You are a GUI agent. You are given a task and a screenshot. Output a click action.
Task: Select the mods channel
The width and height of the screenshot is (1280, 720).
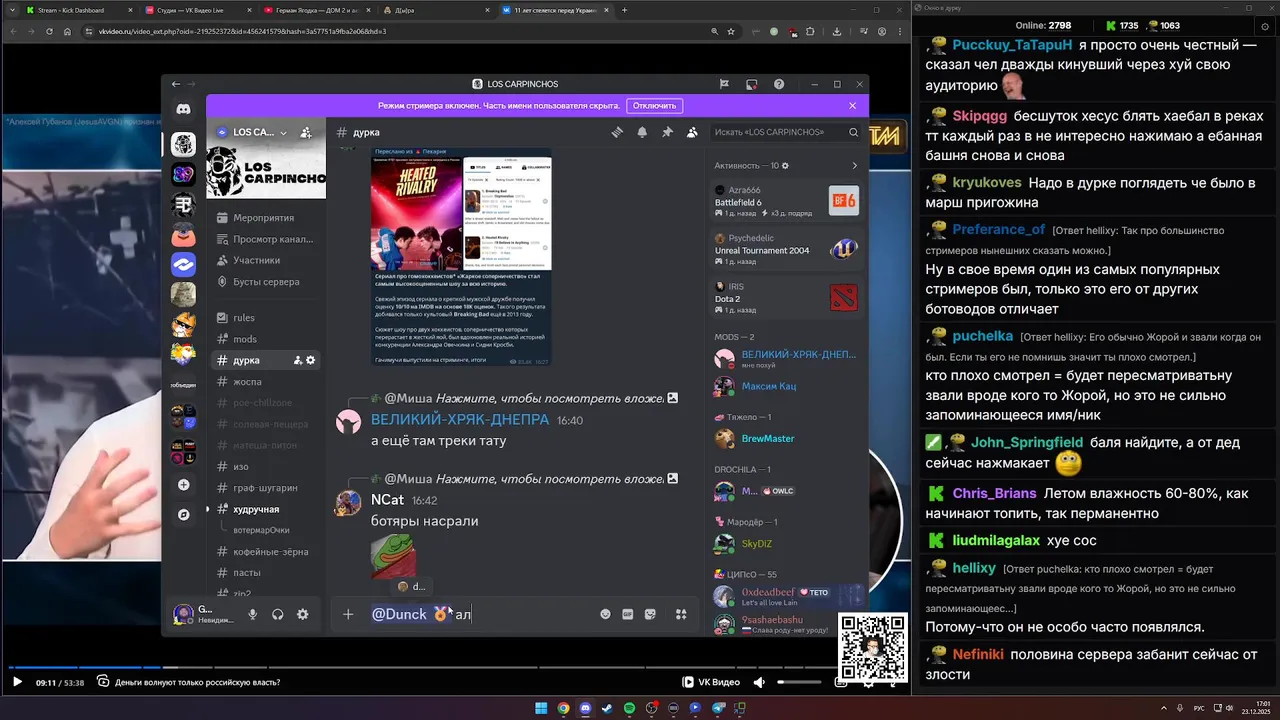[x=265, y=339]
